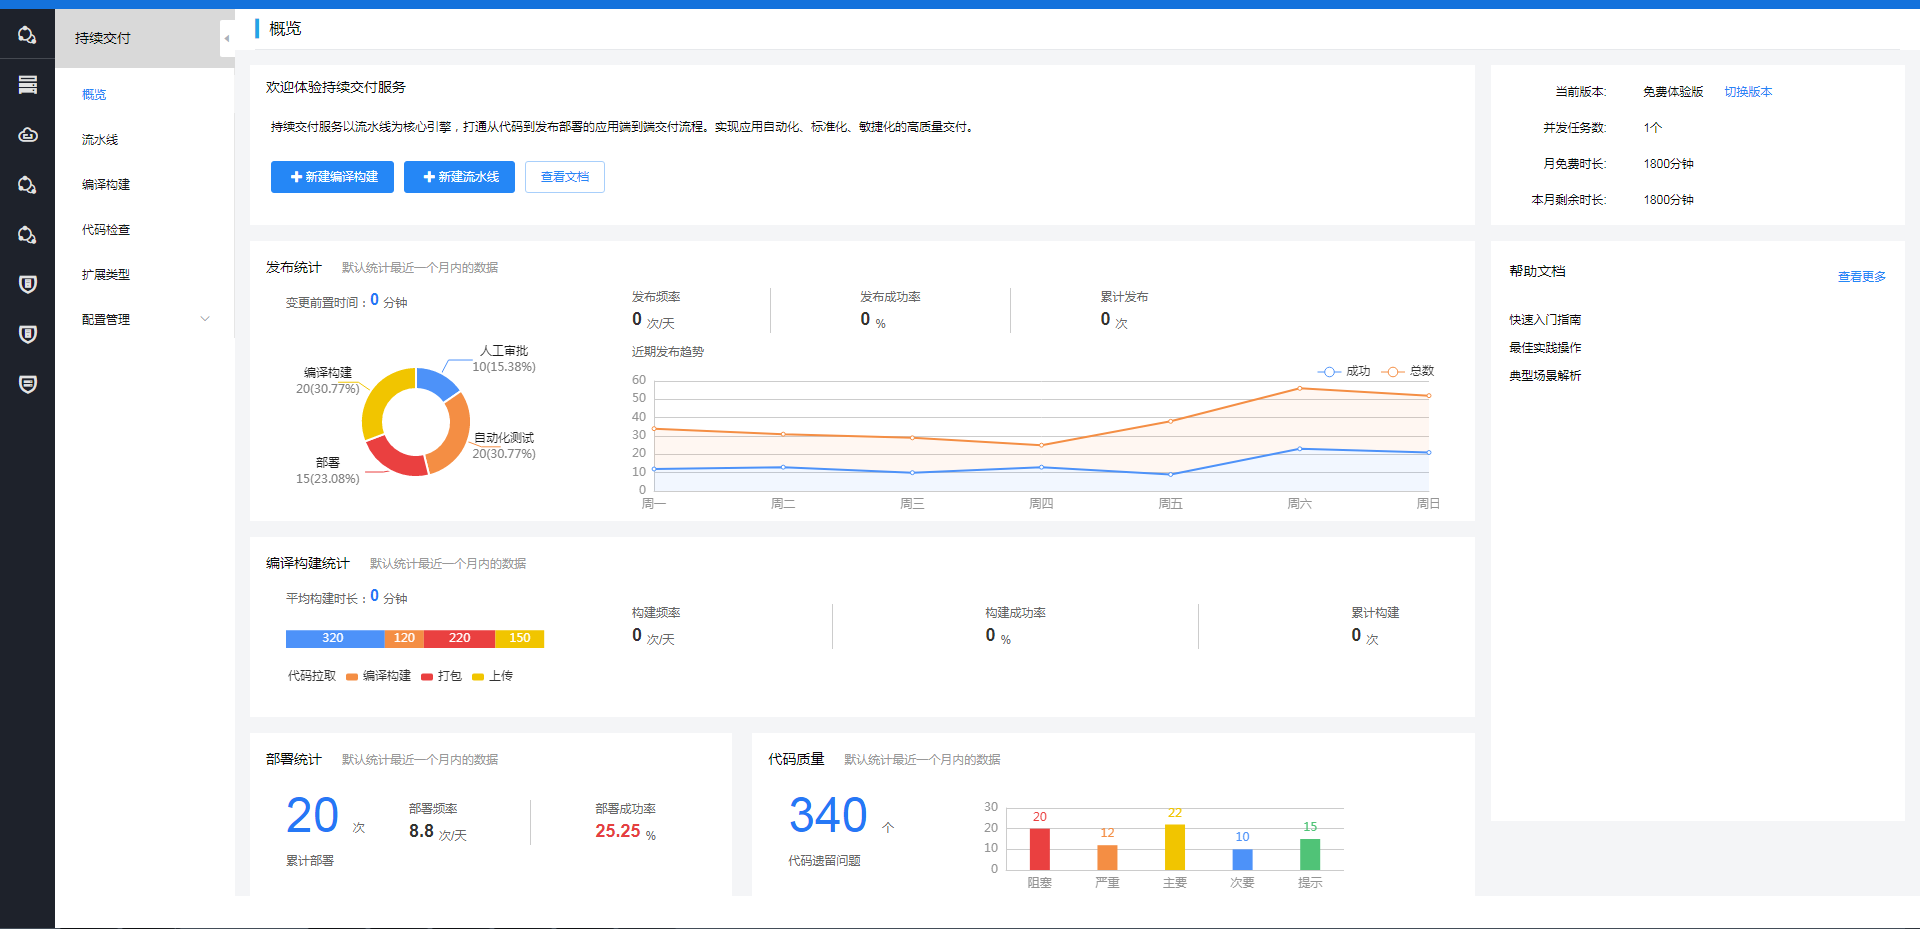The height and width of the screenshot is (929, 1920).
Task: Collapse the 持续交付 side menu with arrow
Action: [x=227, y=38]
